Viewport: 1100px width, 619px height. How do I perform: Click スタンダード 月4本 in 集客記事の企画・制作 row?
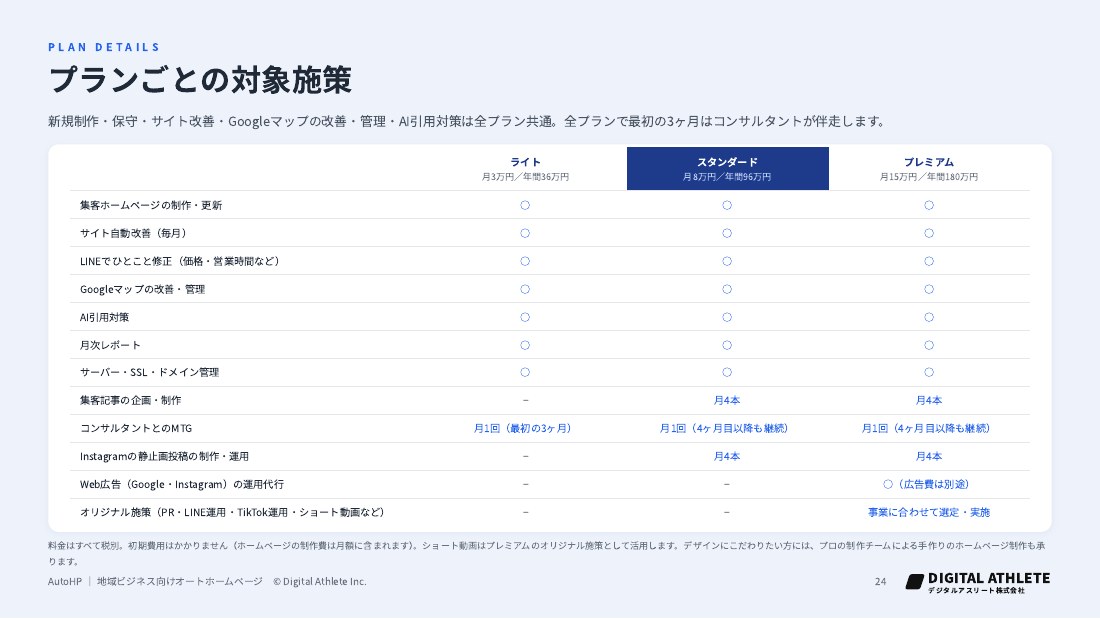pos(727,400)
